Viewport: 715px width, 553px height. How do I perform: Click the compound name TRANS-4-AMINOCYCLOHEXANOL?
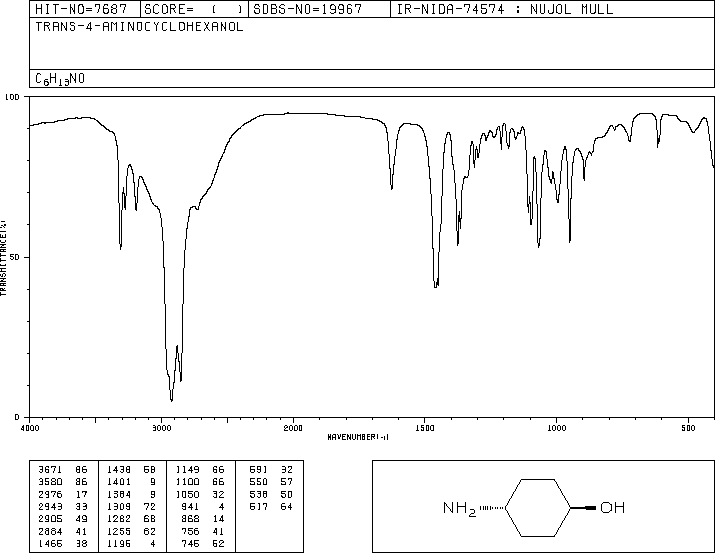[139, 27]
